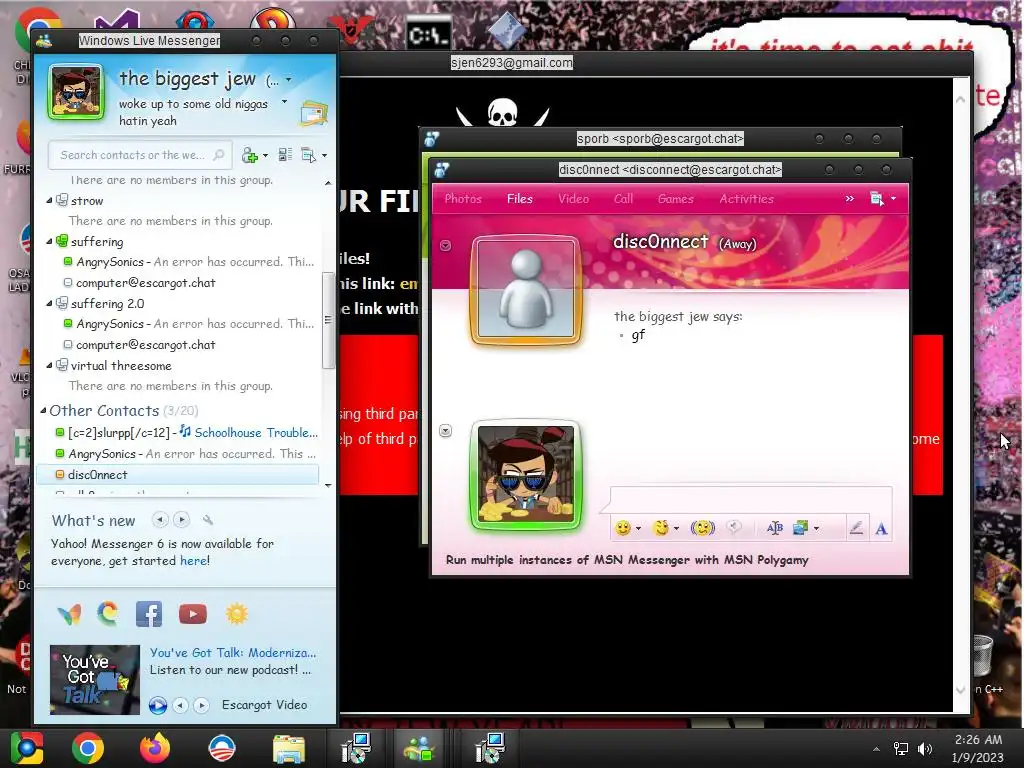The height and width of the screenshot is (768, 1024).
Task: Show more chat toolbar items chevron
Action: point(849,199)
